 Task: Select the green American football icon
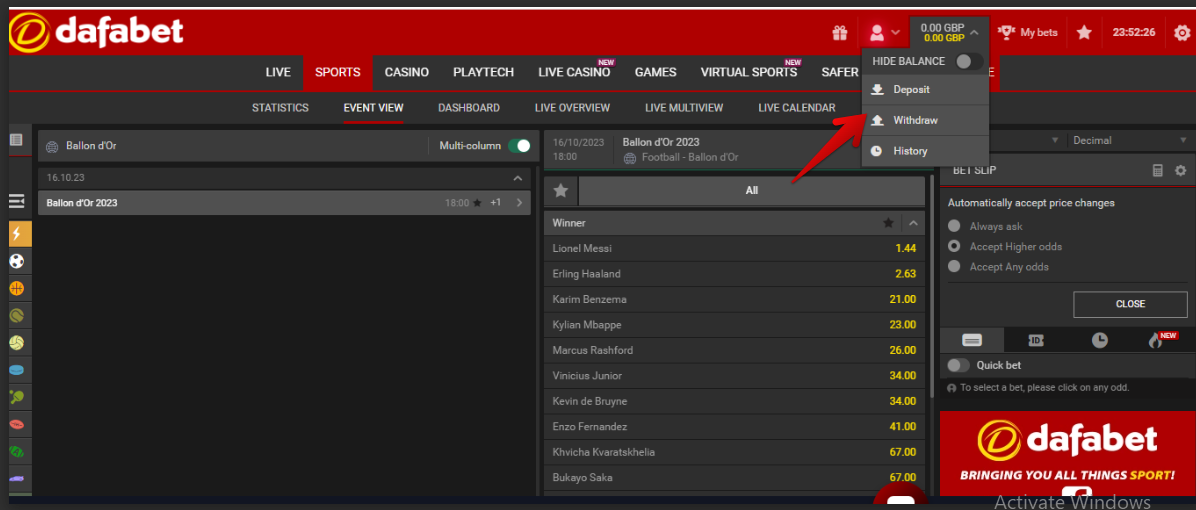click(17, 451)
